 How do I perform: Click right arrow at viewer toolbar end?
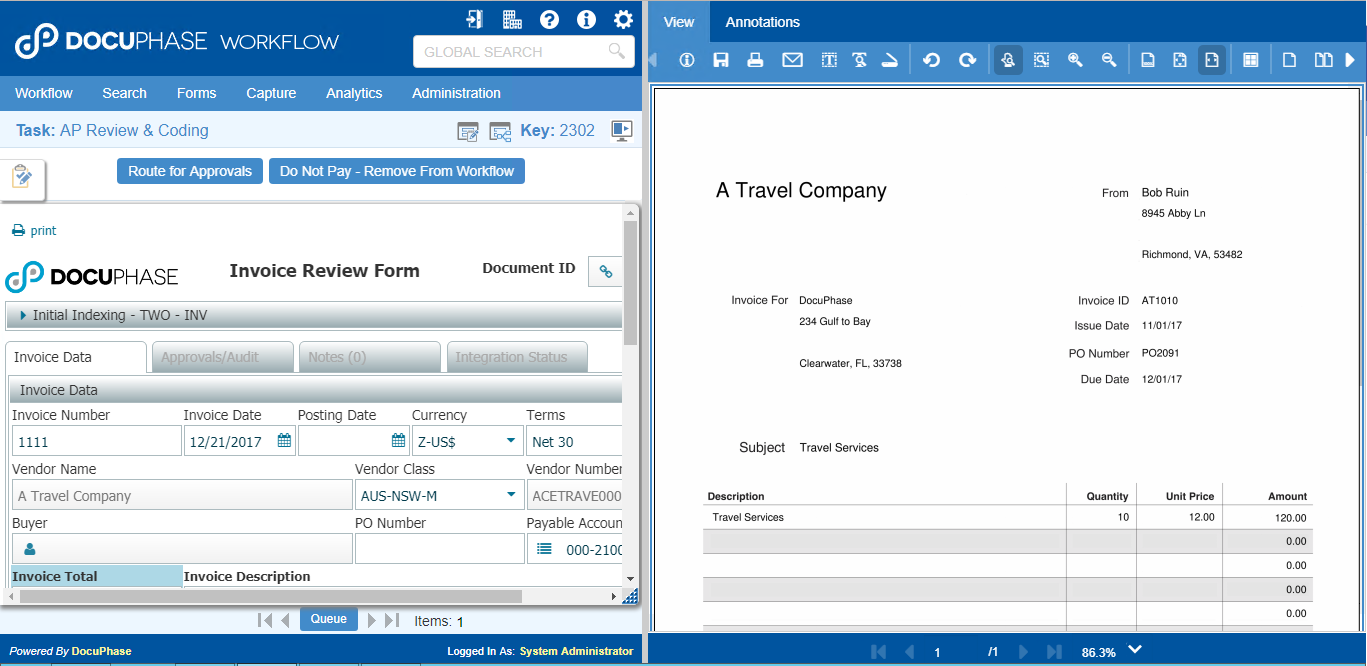pyautogui.click(x=1351, y=60)
